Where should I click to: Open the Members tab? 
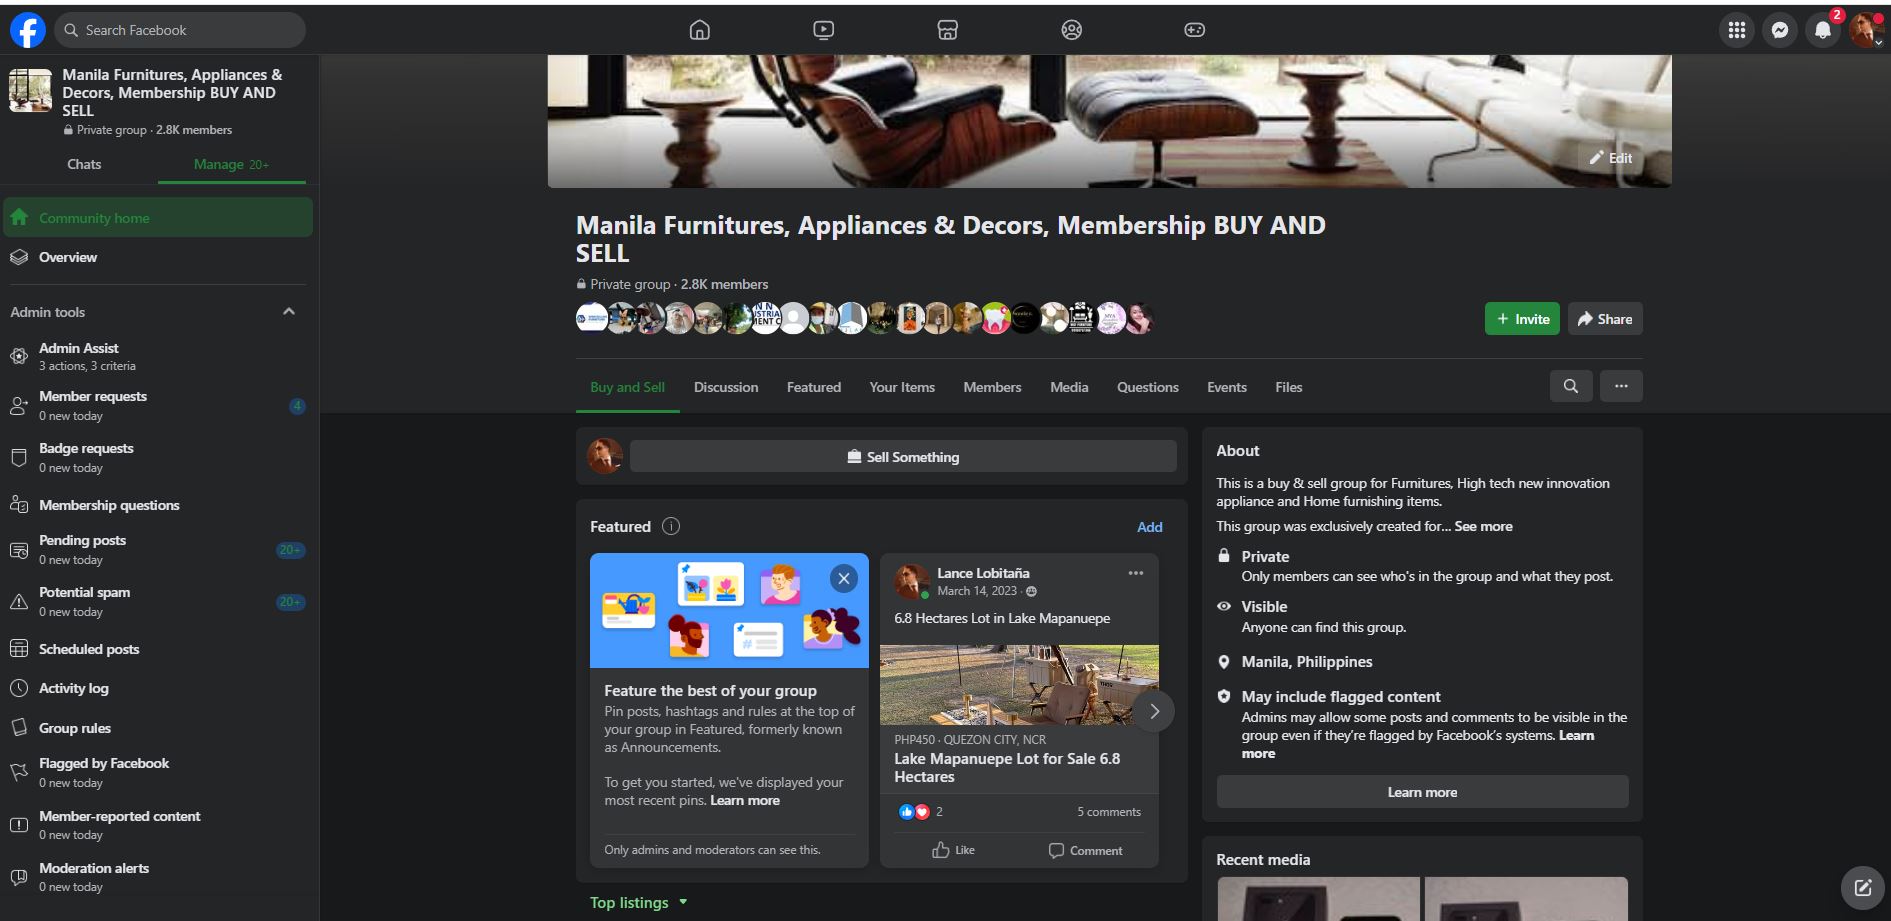pyautogui.click(x=992, y=387)
